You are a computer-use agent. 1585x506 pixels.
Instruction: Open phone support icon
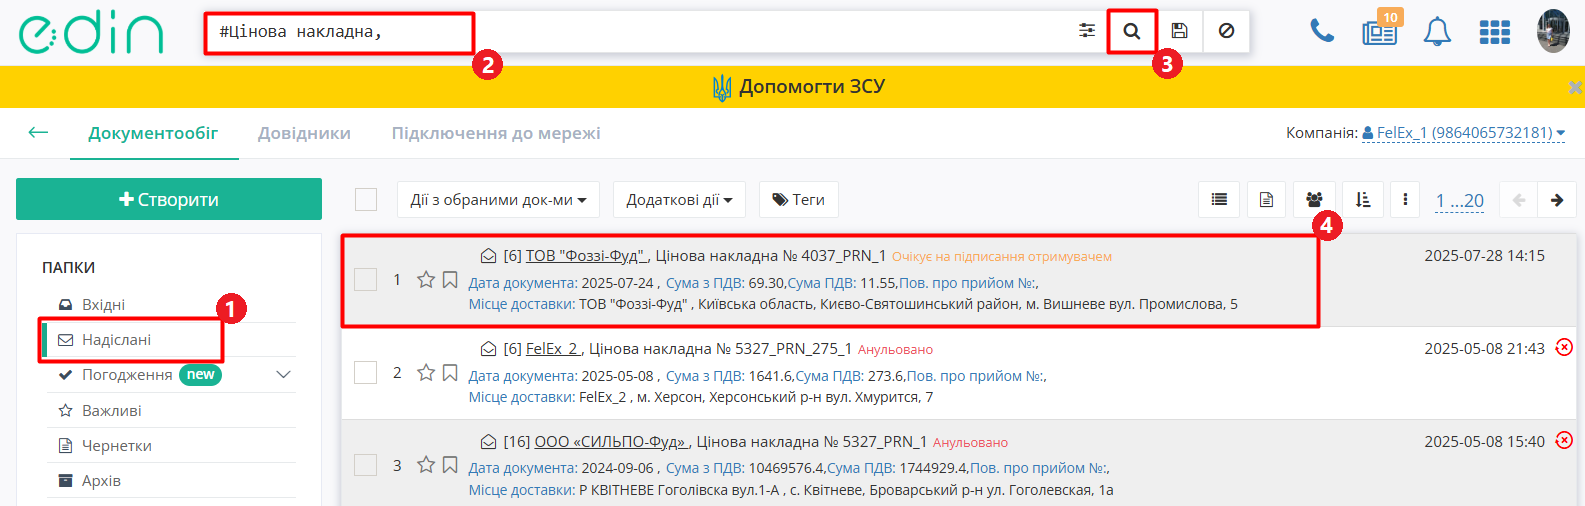click(x=1322, y=32)
